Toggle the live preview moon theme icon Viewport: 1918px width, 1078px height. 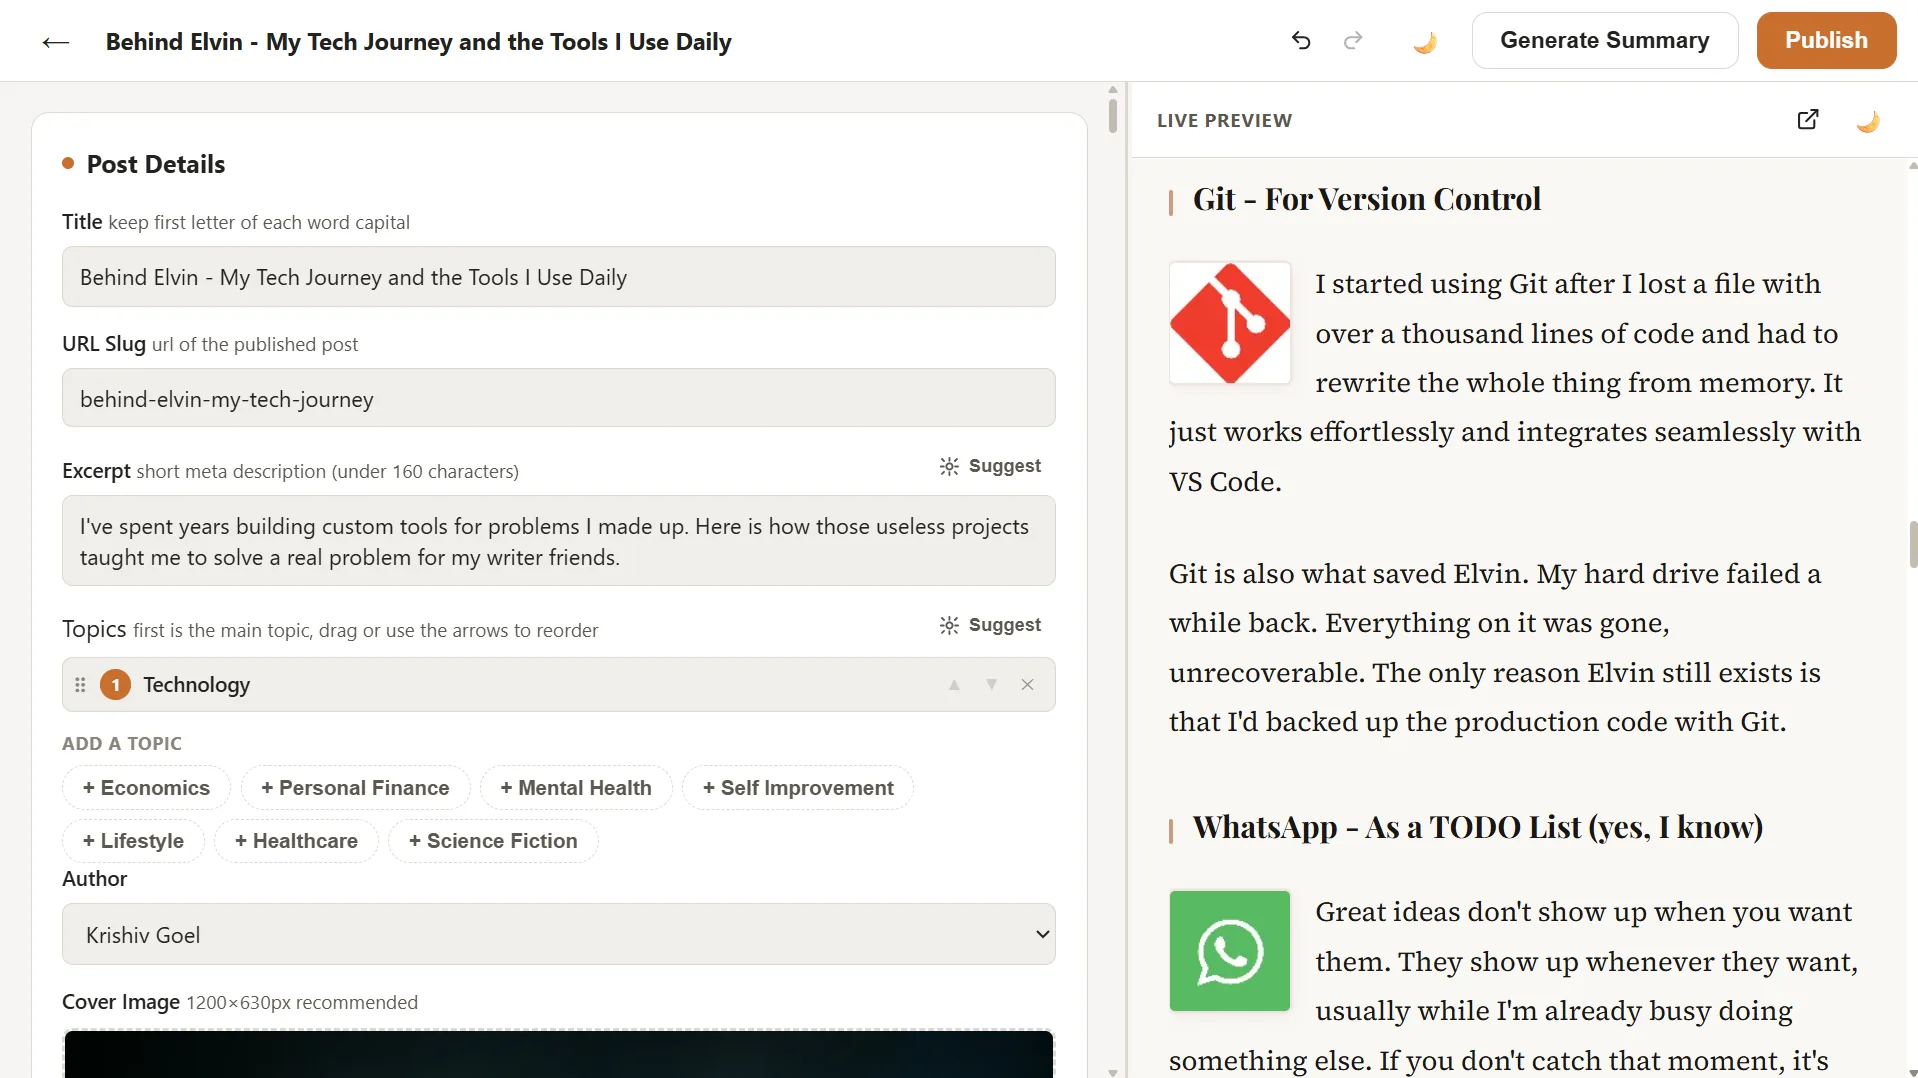1868,121
